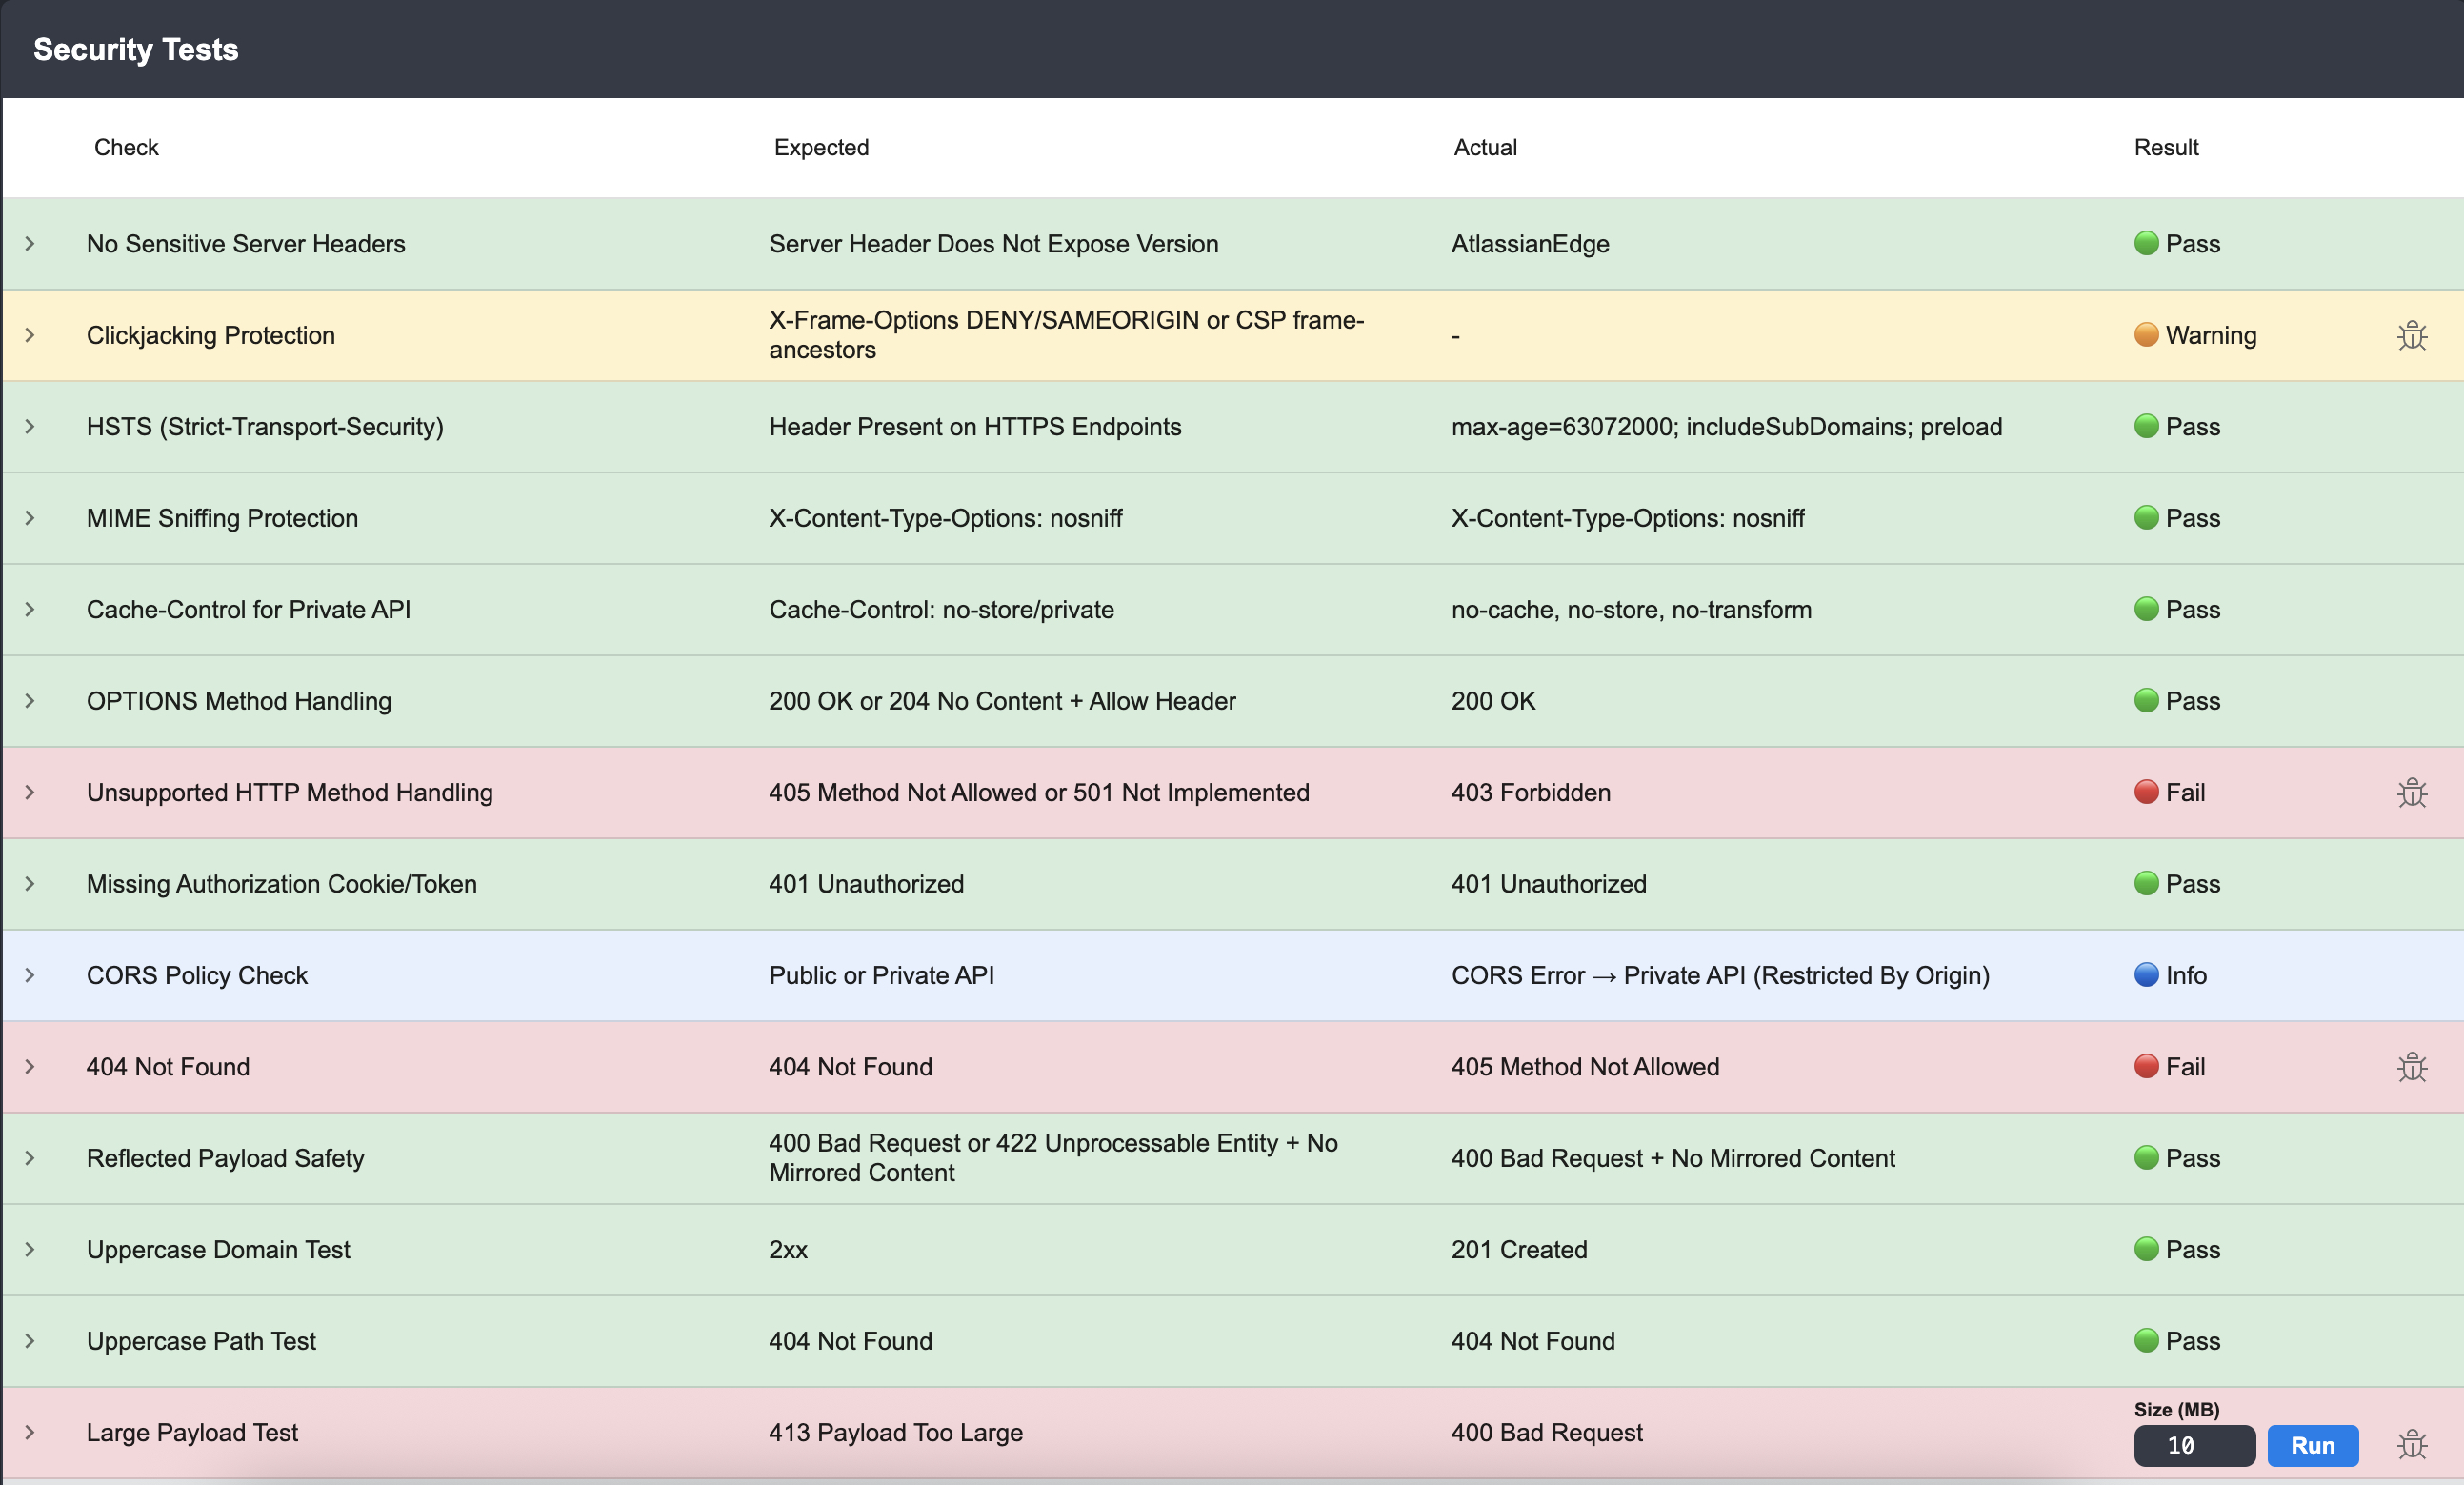Click the Security Tests title bar

[136, 48]
